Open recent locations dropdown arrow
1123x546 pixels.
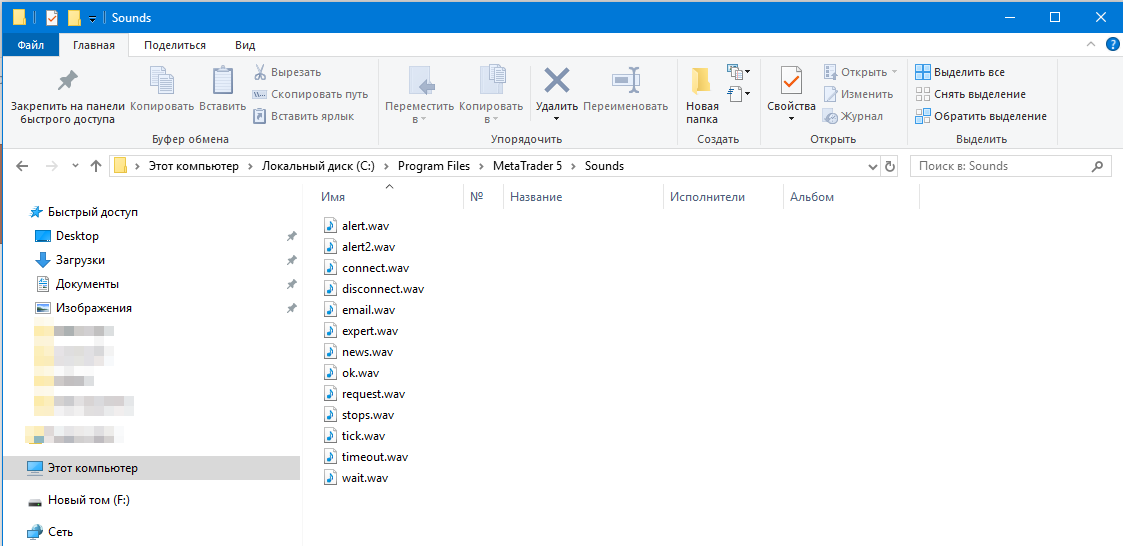pos(76,166)
